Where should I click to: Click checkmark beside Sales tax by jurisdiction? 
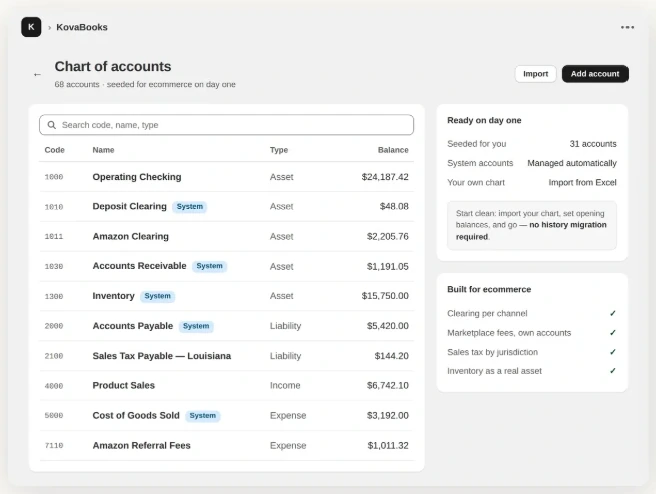pyautogui.click(x=612, y=352)
